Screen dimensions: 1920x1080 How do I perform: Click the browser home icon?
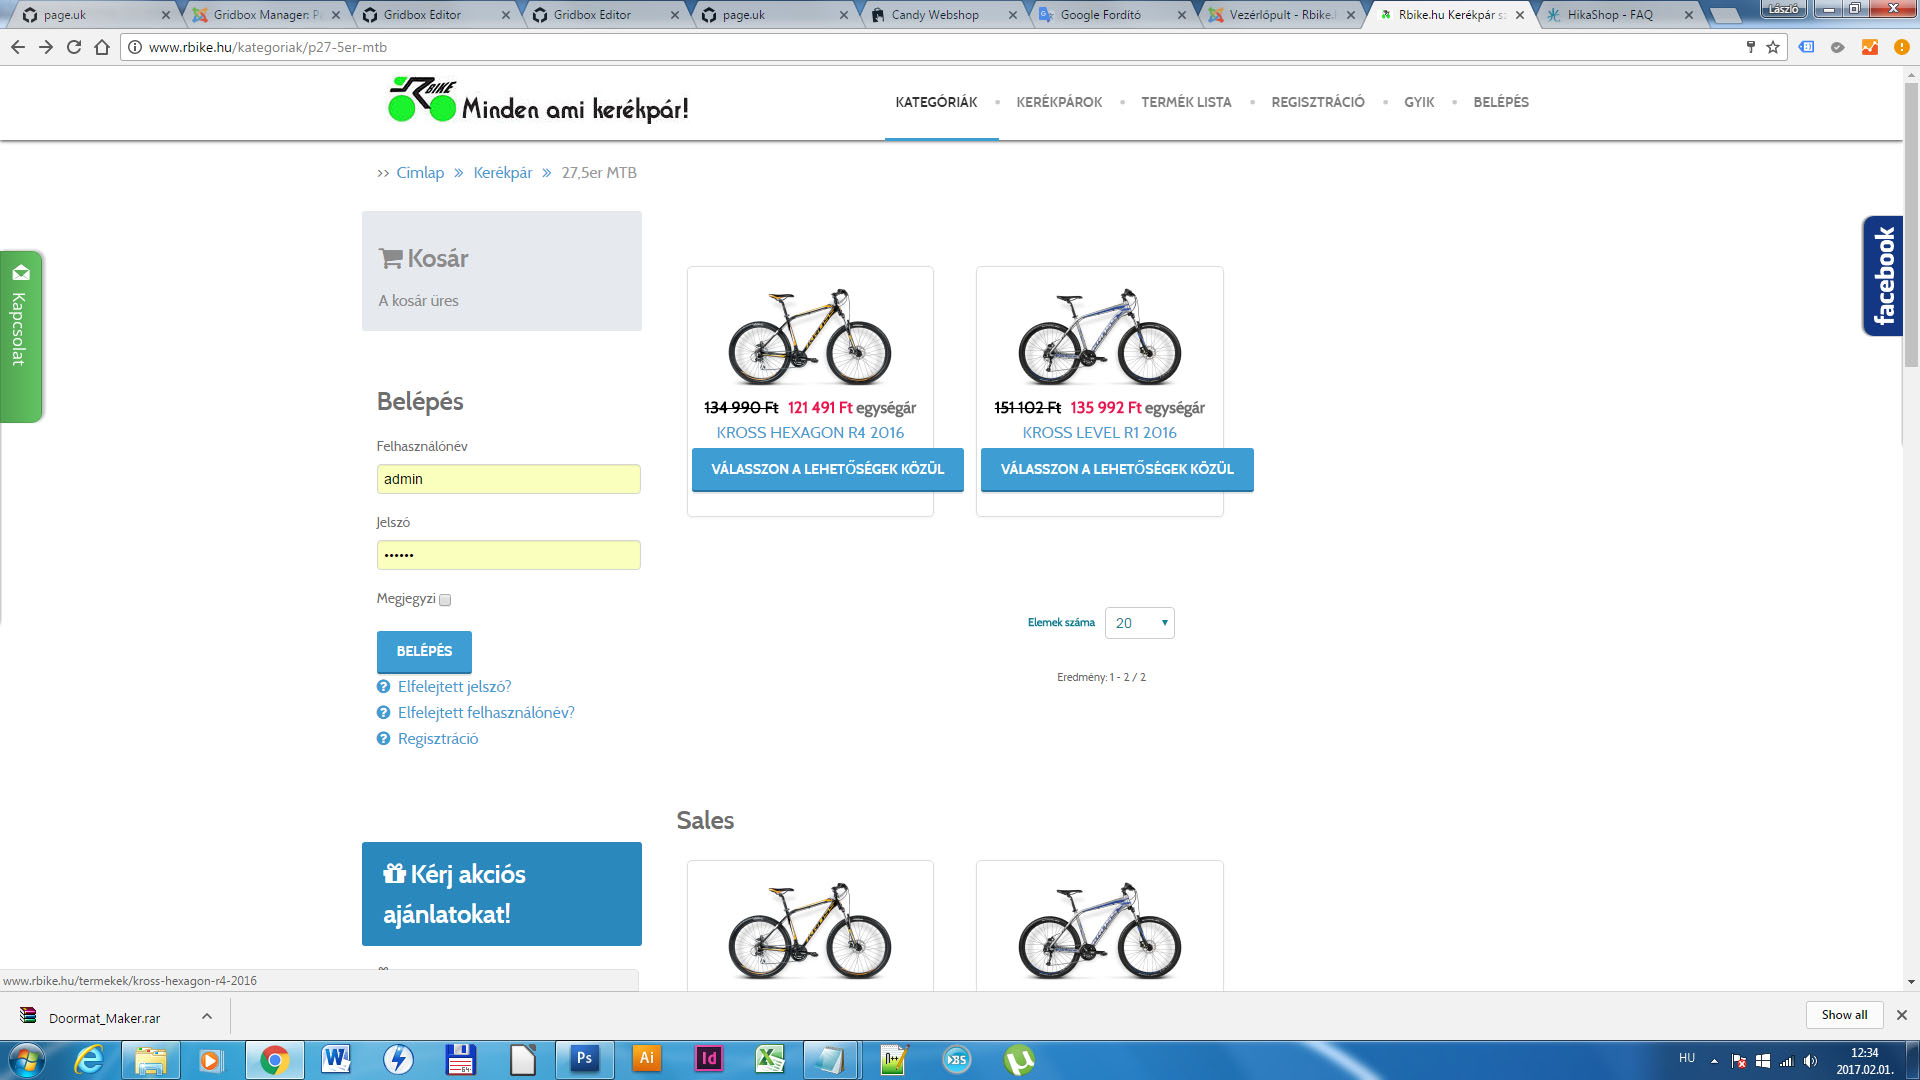(x=102, y=47)
